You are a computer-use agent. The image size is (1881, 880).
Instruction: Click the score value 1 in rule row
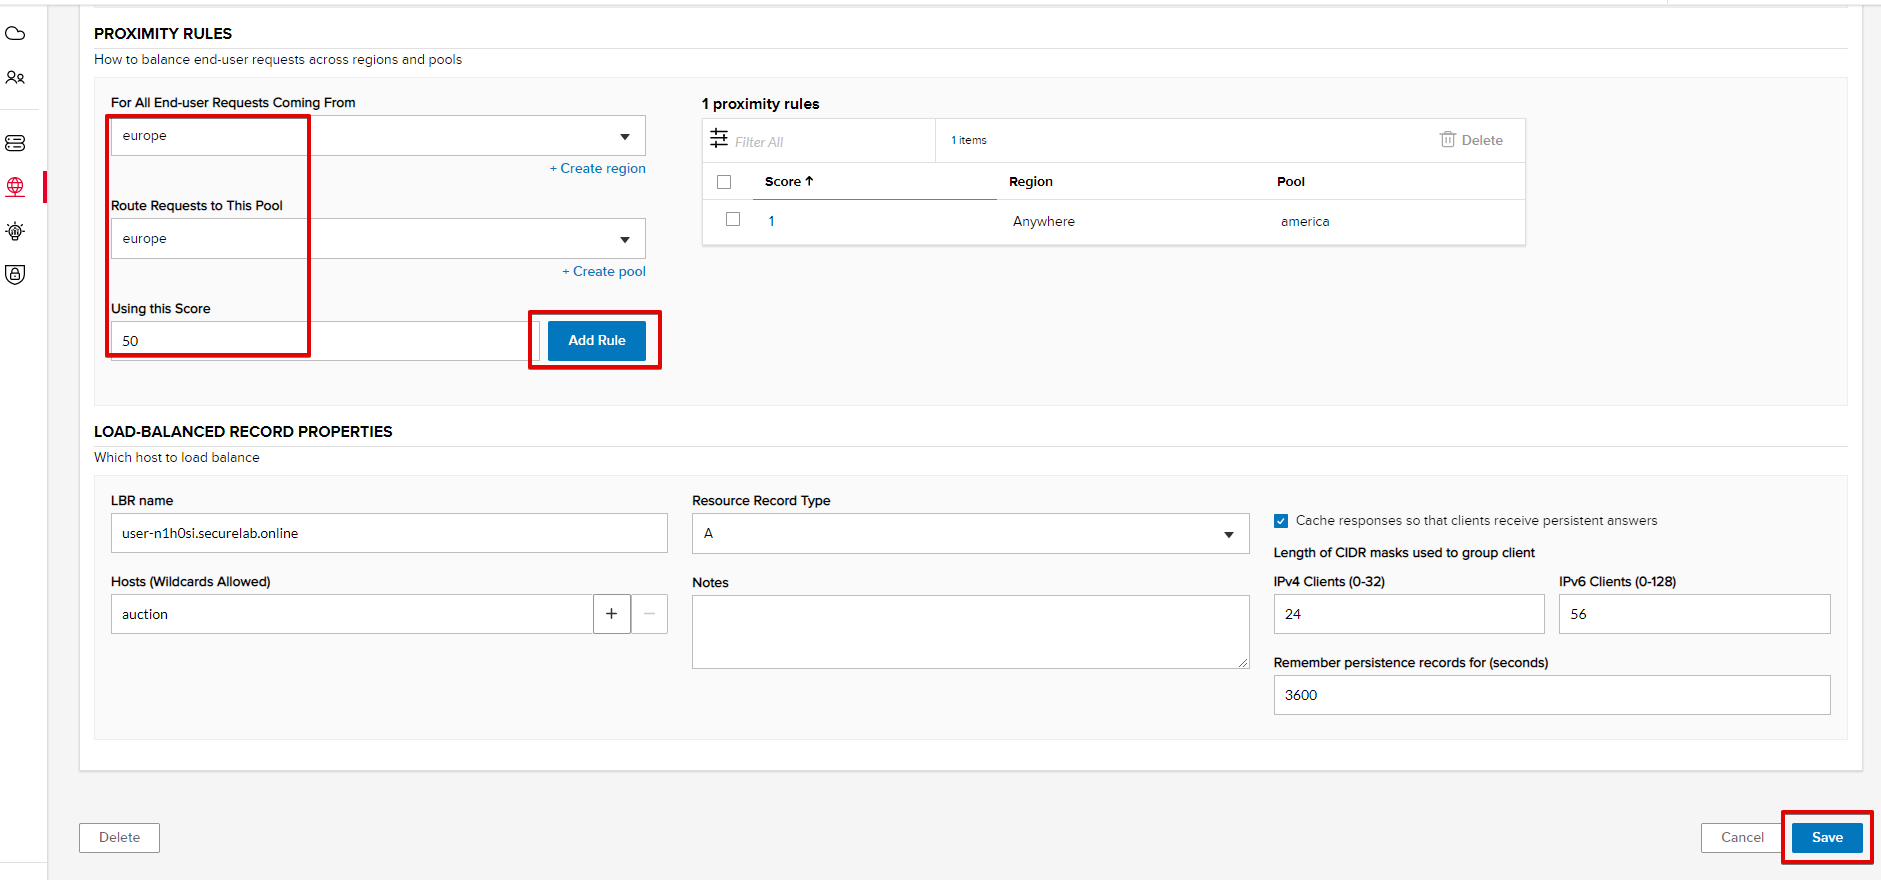pyautogui.click(x=771, y=221)
